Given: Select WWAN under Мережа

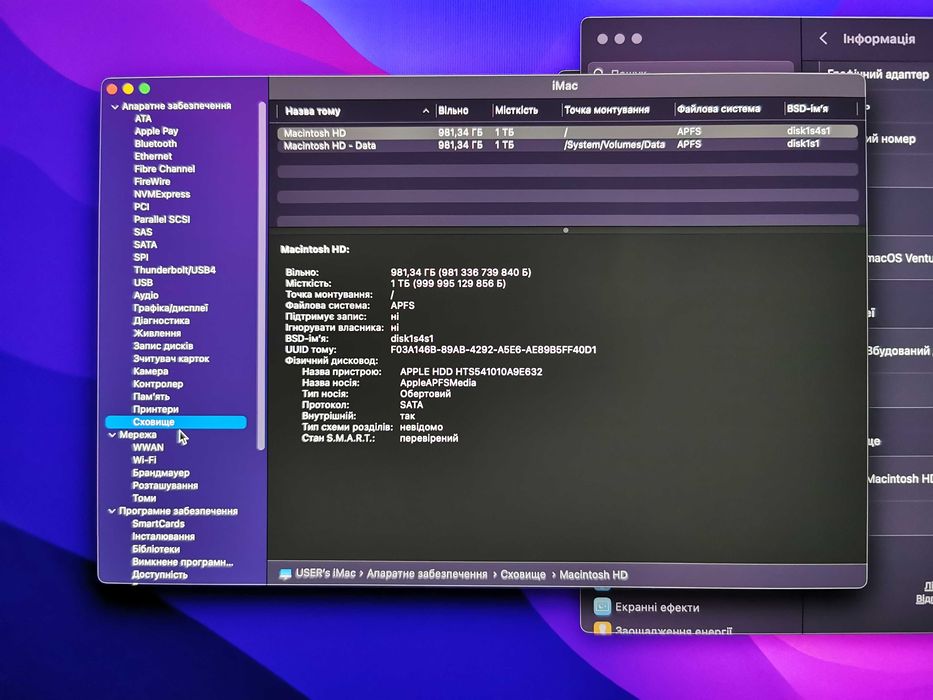Looking at the screenshot, I should pos(148,448).
